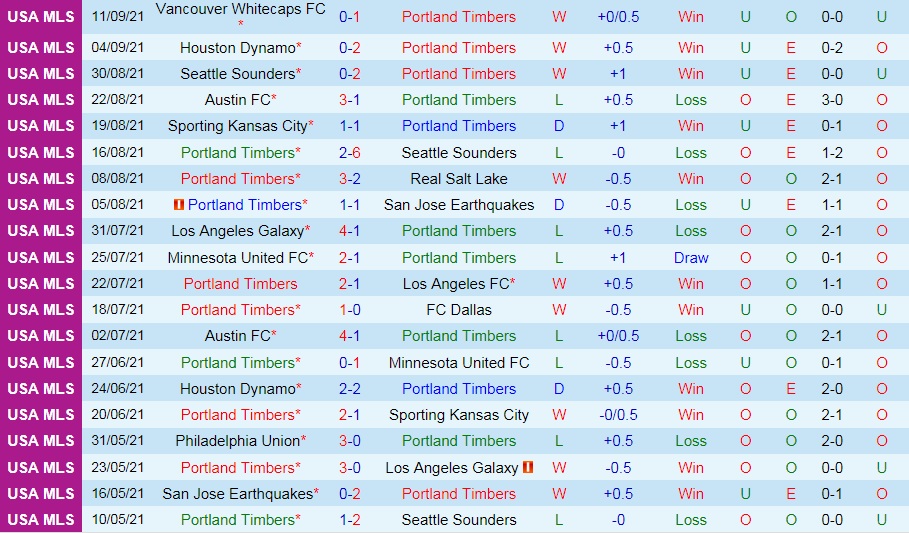Select the -0/0.5 handicap value
This screenshot has height=533, width=909.
pos(619,415)
